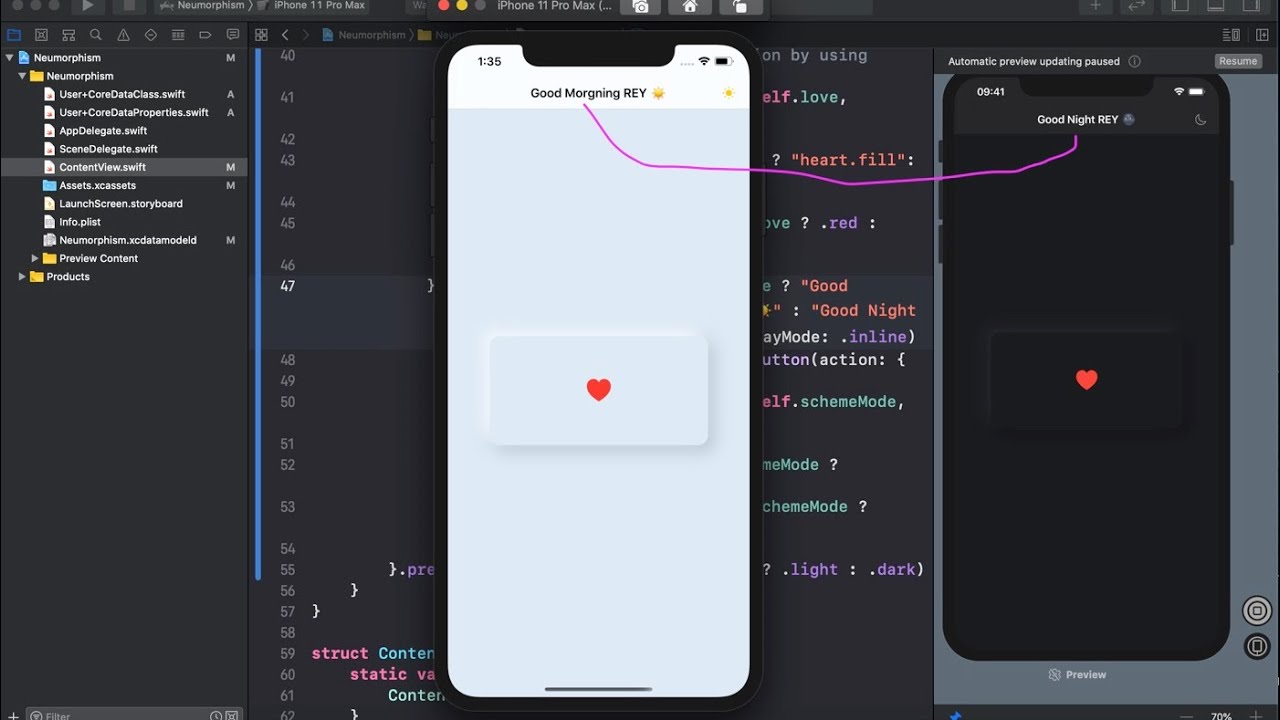
Task: Toggle the Debug area visibility
Action: click(1214, 6)
